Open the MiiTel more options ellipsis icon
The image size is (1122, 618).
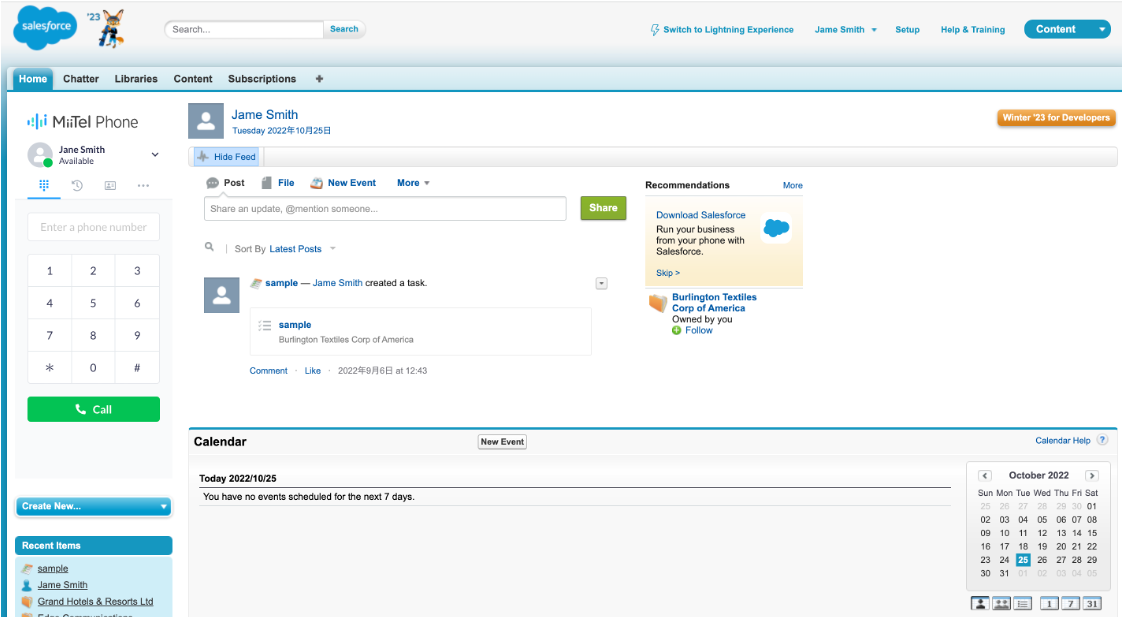pyautogui.click(x=143, y=185)
